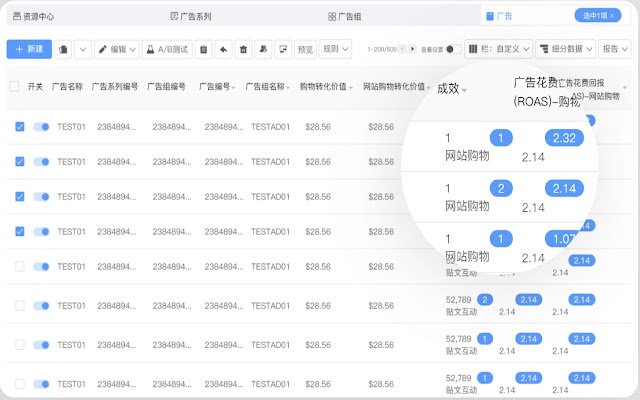Click the columns icon beside 栏

coord(473,49)
